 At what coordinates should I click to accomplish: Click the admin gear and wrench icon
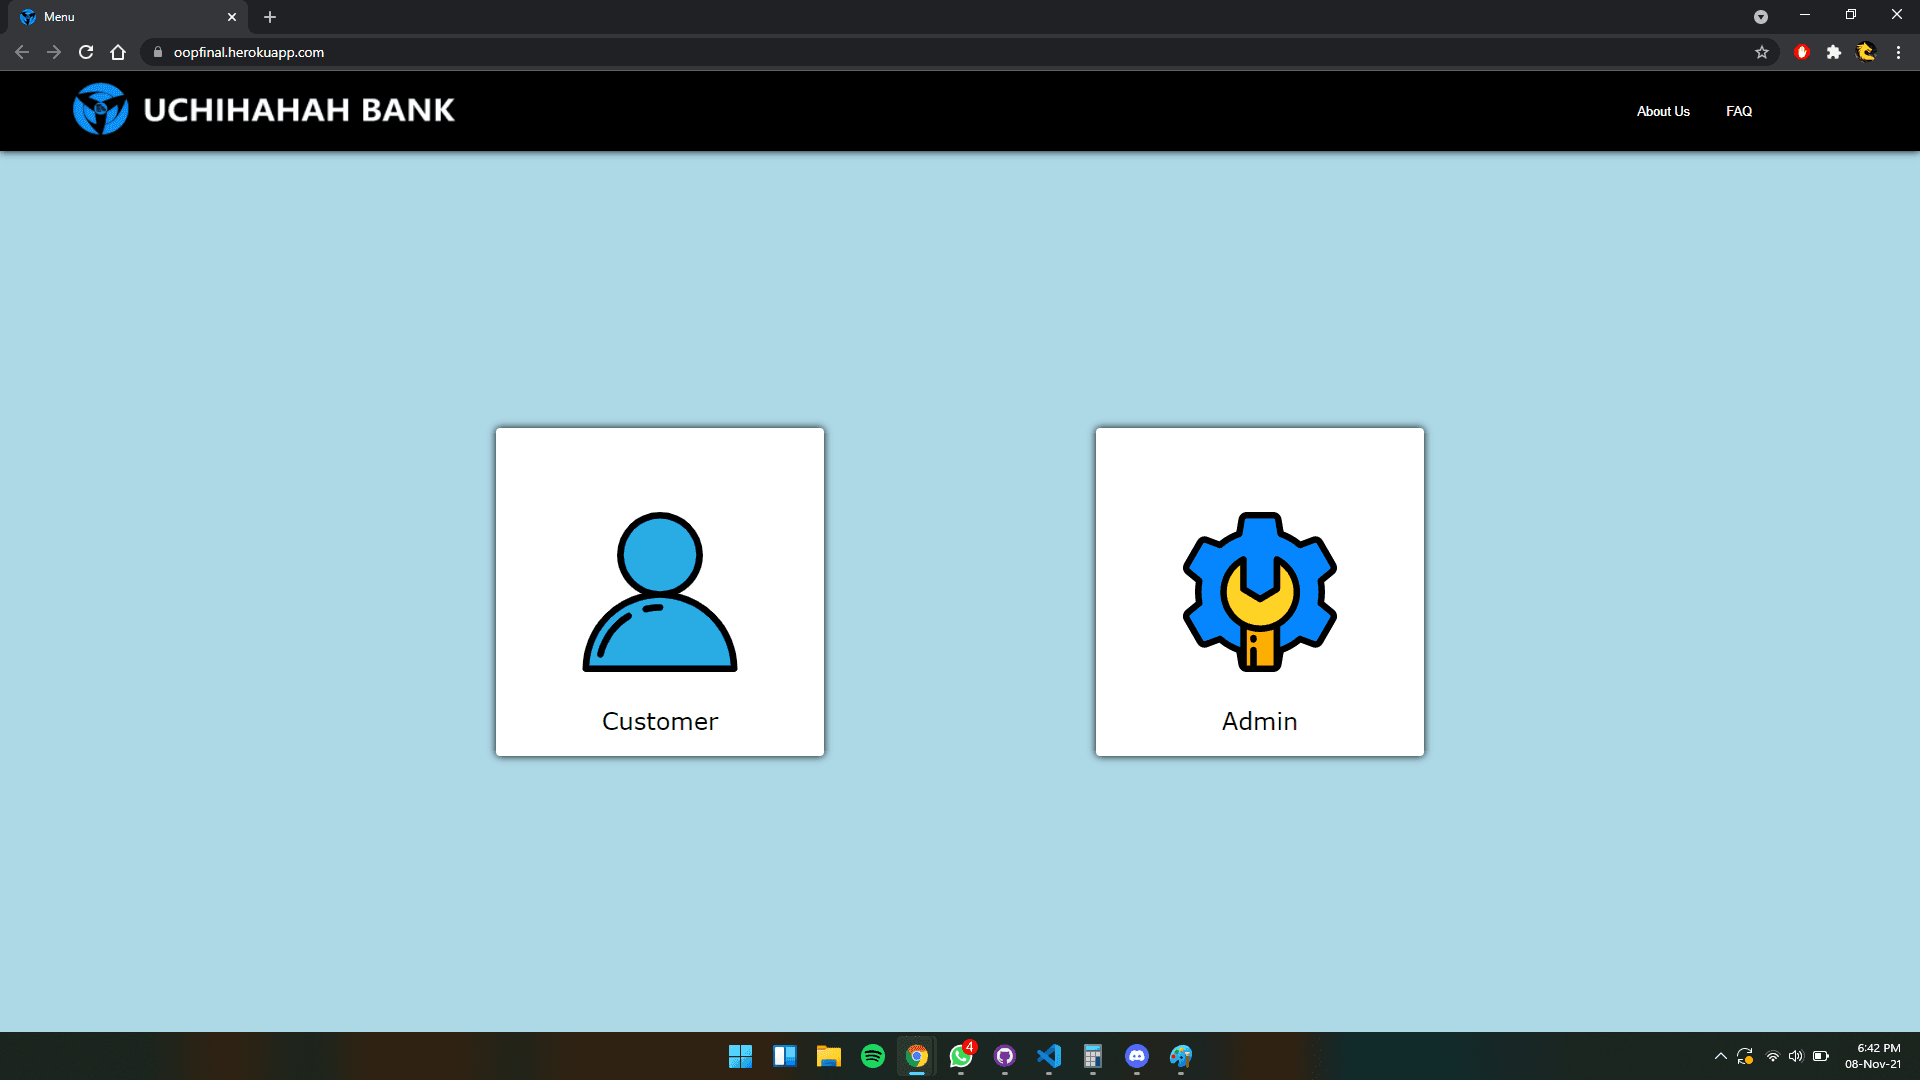(x=1260, y=592)
